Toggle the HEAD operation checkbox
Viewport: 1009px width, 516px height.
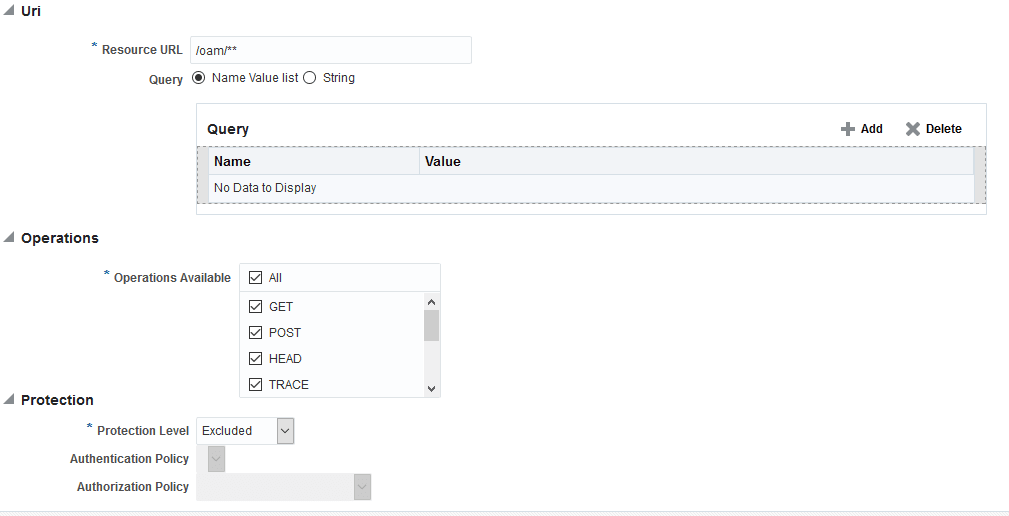[255, 358]
